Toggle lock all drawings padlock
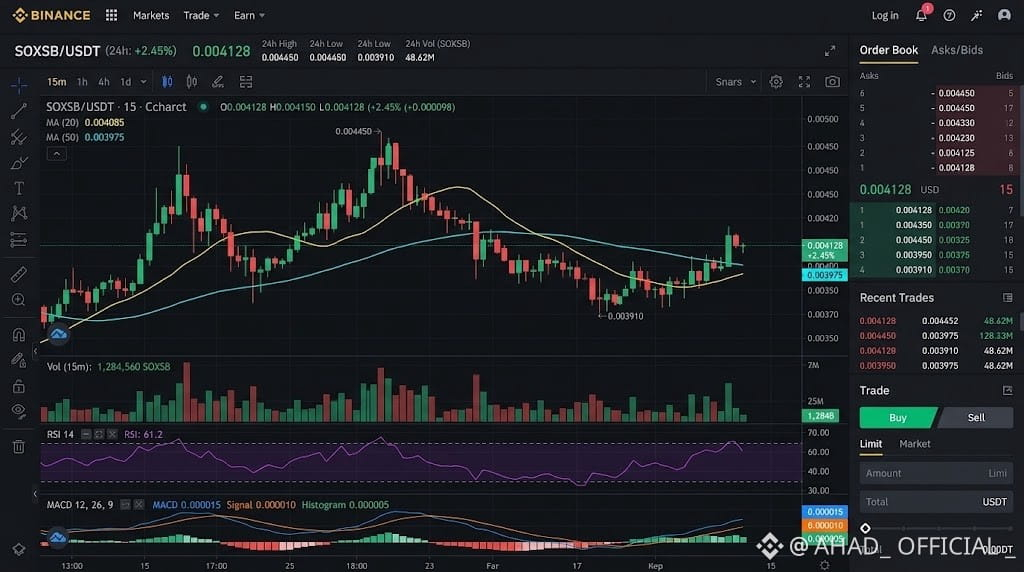 click(19, 386)
